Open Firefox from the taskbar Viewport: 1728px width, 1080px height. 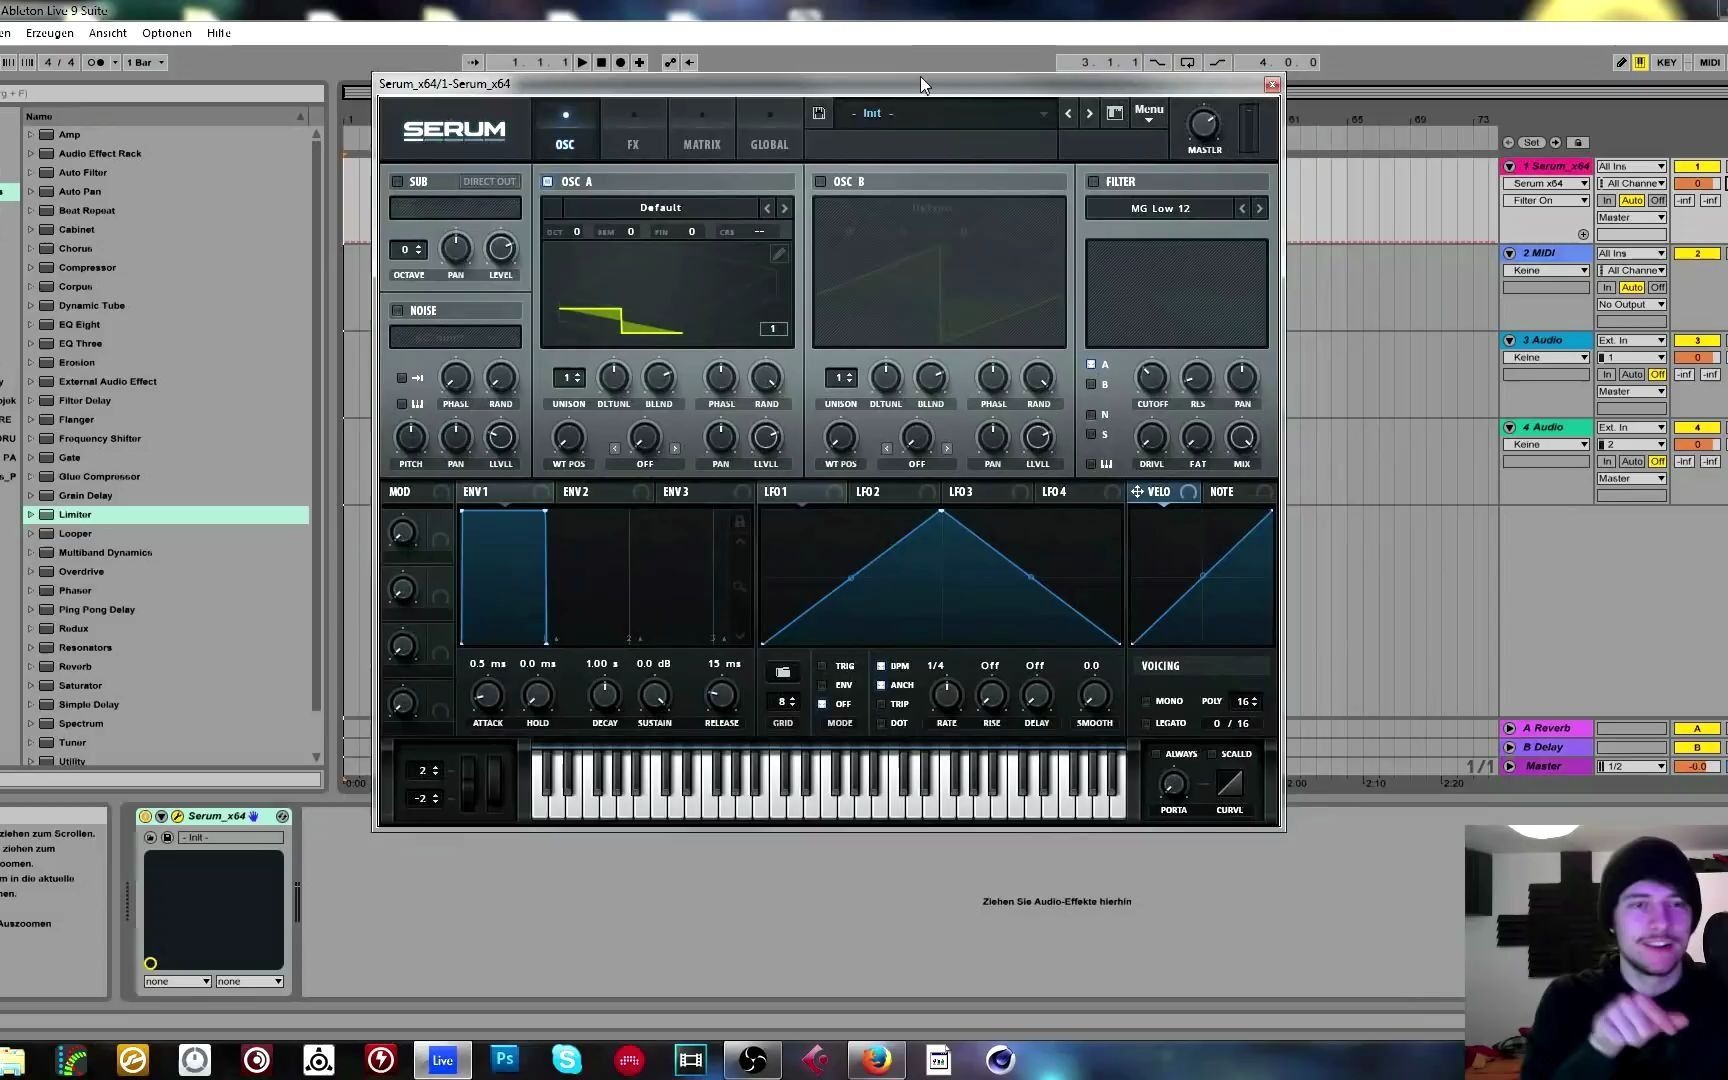pyautogui.click(x=877, y=1059)
